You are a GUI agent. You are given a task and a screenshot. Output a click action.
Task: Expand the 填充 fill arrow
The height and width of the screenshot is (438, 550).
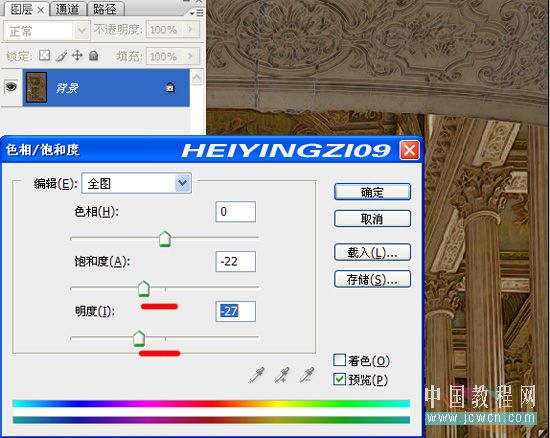pos(191,56)
